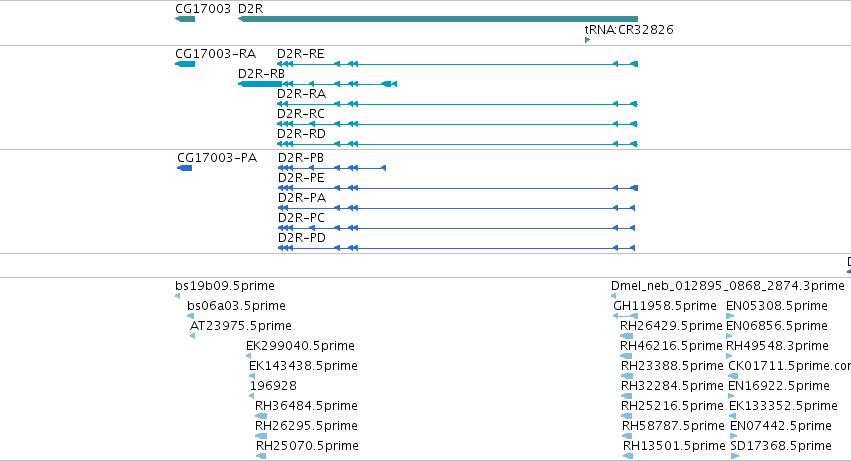Viewport: 851px width, 461px height.
Task: Click the RH58787.5prime EST glyph
Action: 627,436
